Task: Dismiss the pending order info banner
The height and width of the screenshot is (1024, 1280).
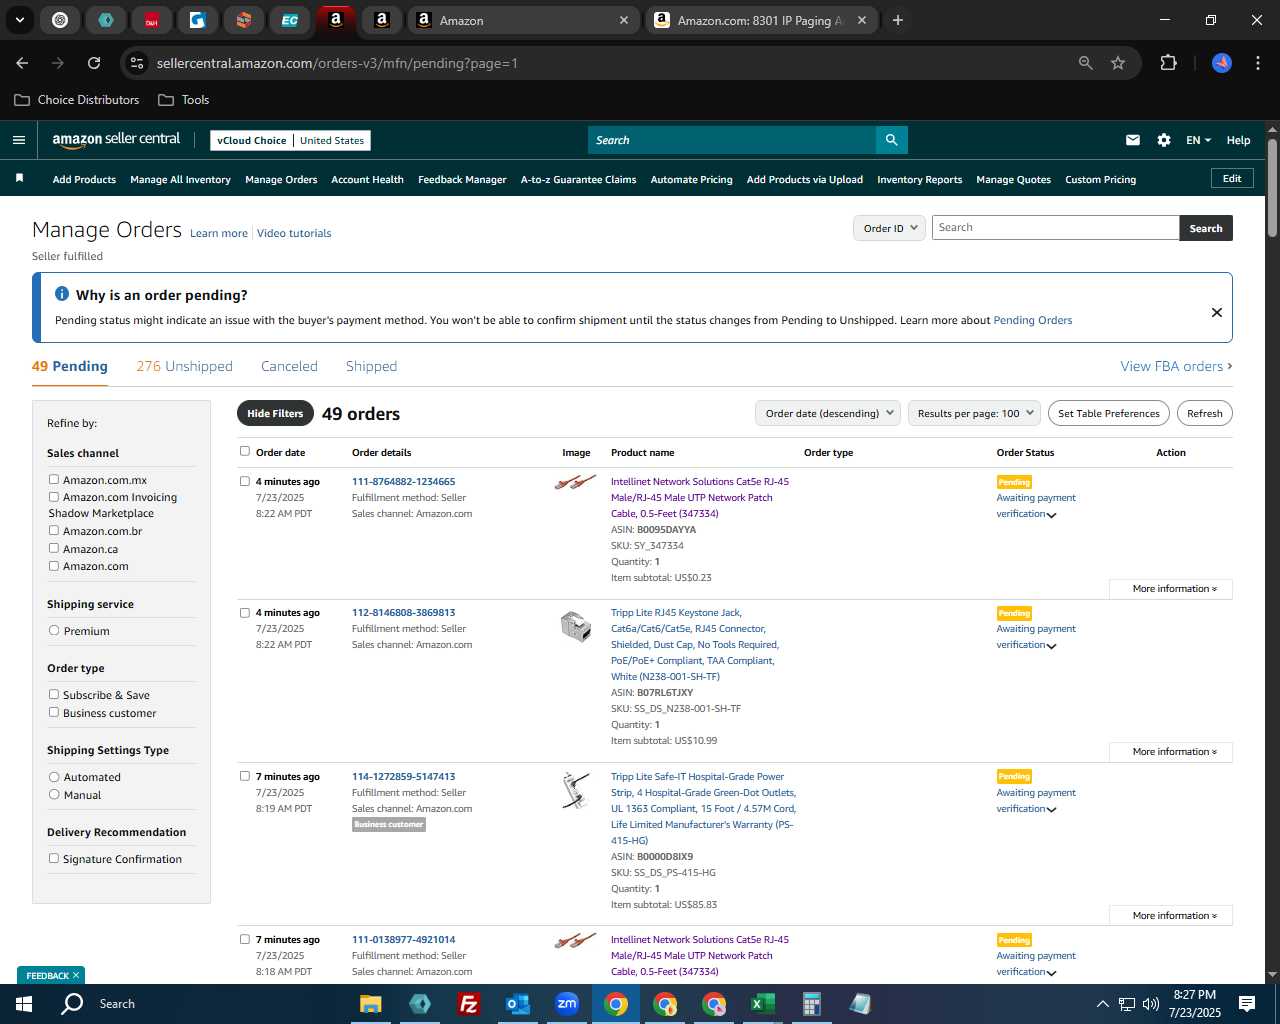Action: click(1217, 312)
